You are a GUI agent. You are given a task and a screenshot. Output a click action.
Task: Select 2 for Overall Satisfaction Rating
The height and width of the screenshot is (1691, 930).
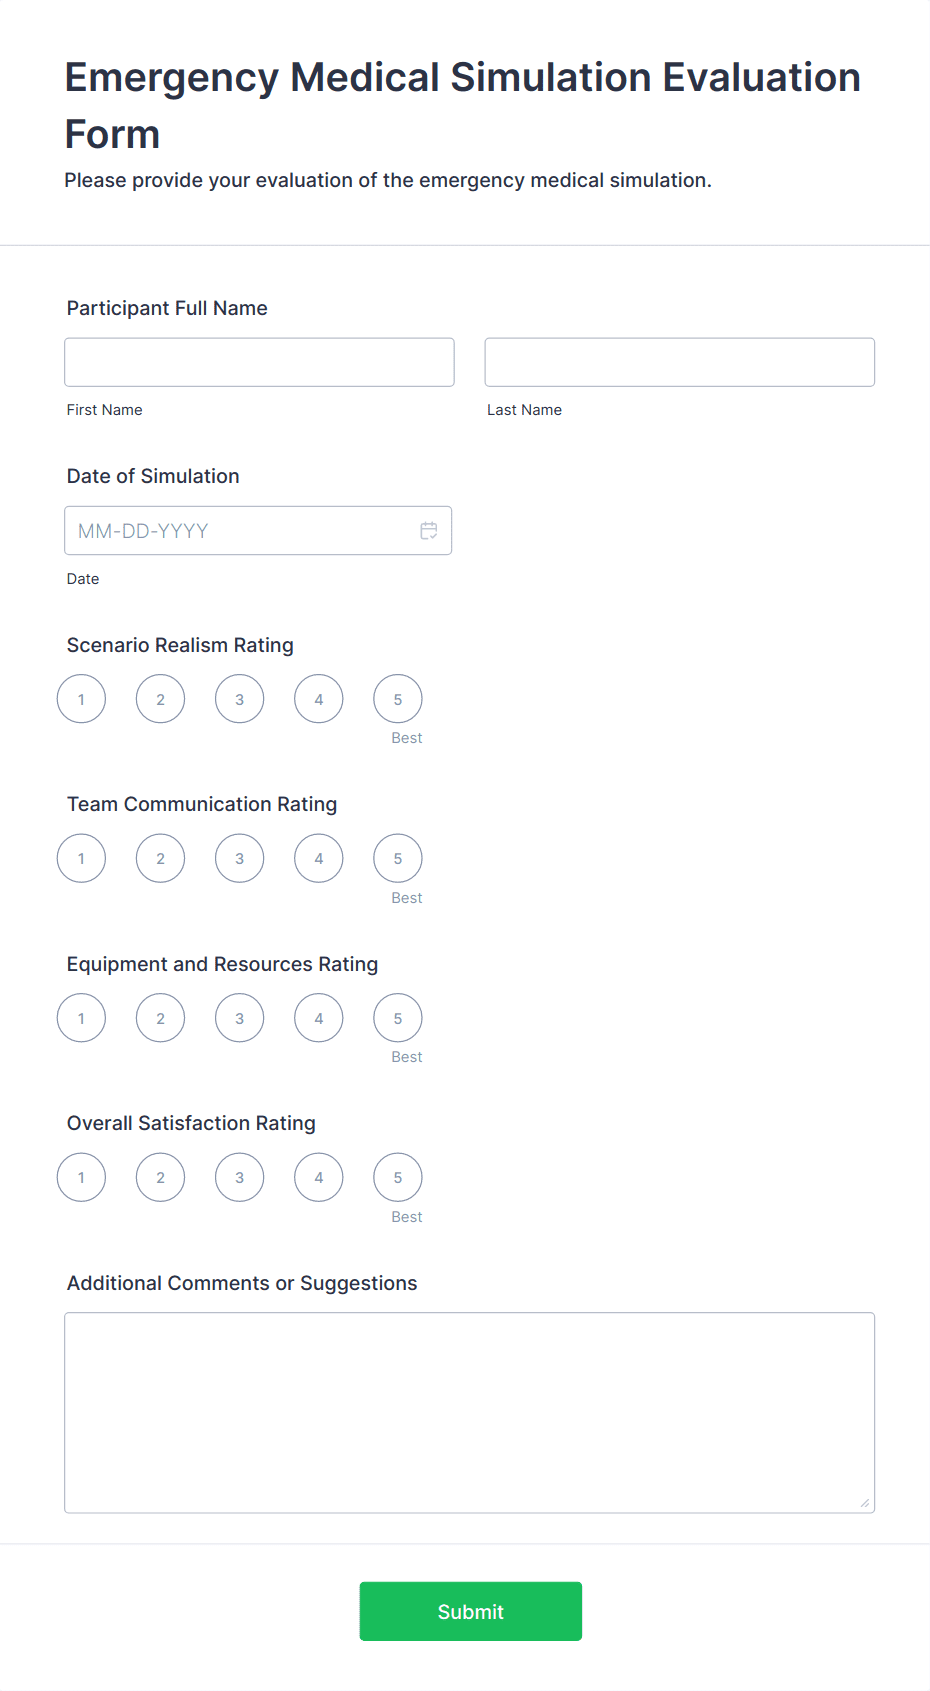[160, 1178]
